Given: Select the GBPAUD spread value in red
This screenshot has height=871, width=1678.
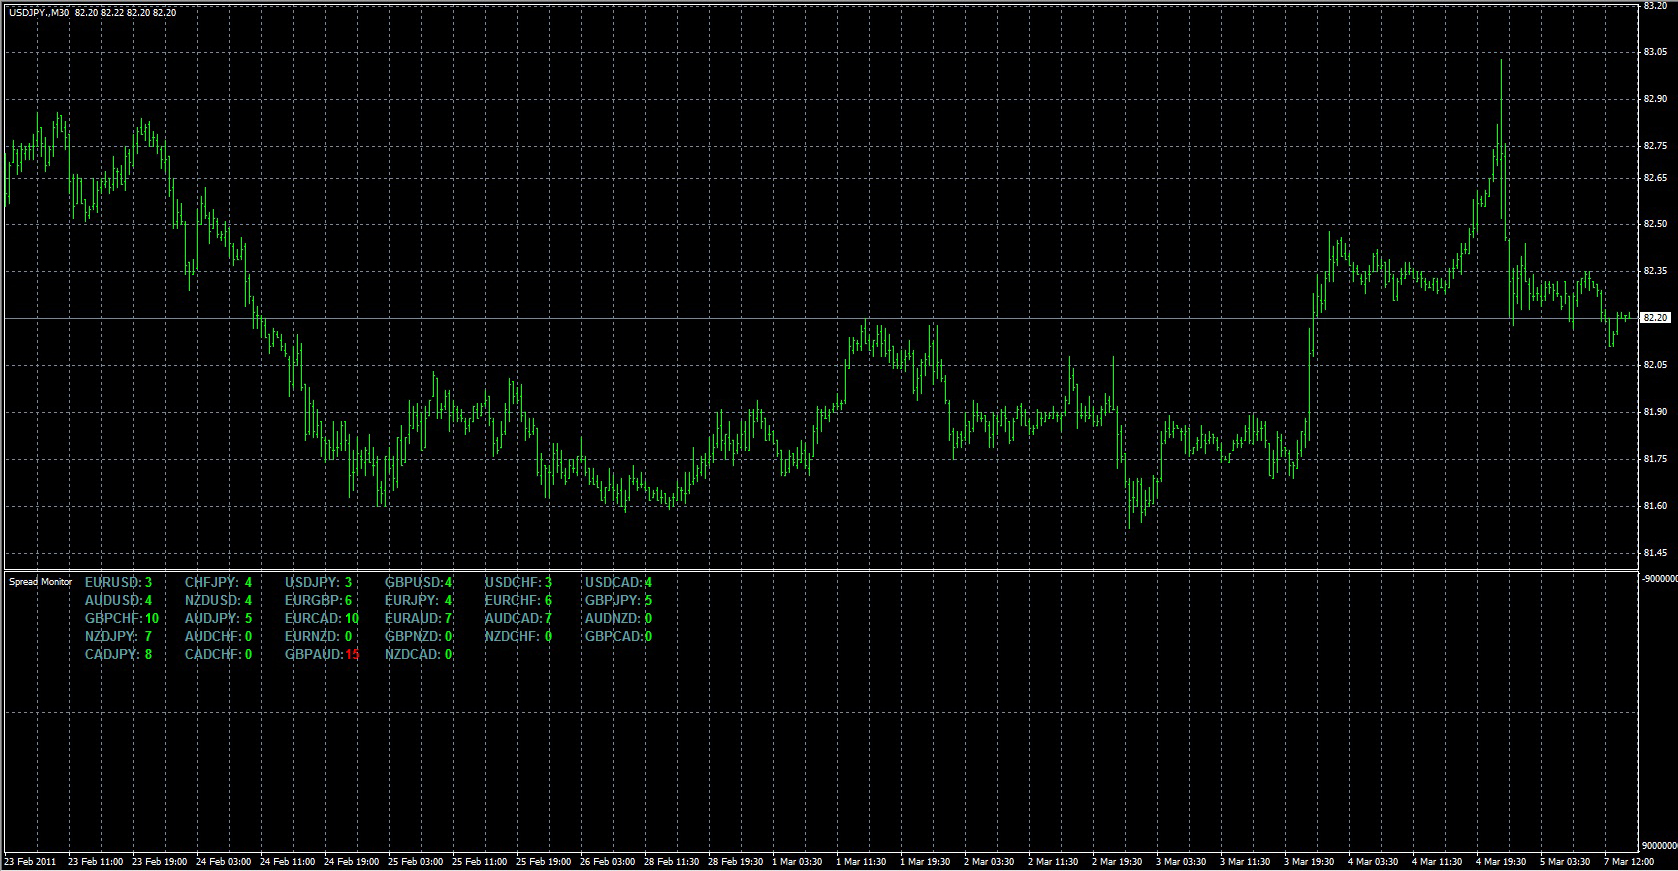Looking at the screenshot, I should [x=351, y=654].
